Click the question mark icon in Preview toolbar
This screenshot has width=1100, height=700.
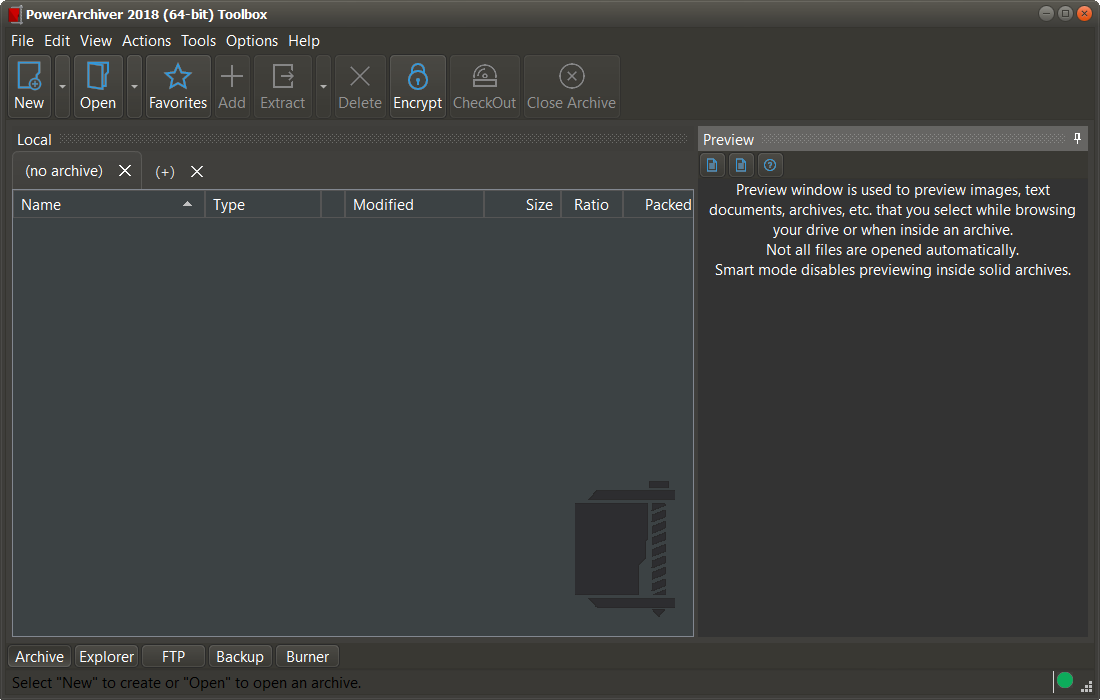coord(770,166)
